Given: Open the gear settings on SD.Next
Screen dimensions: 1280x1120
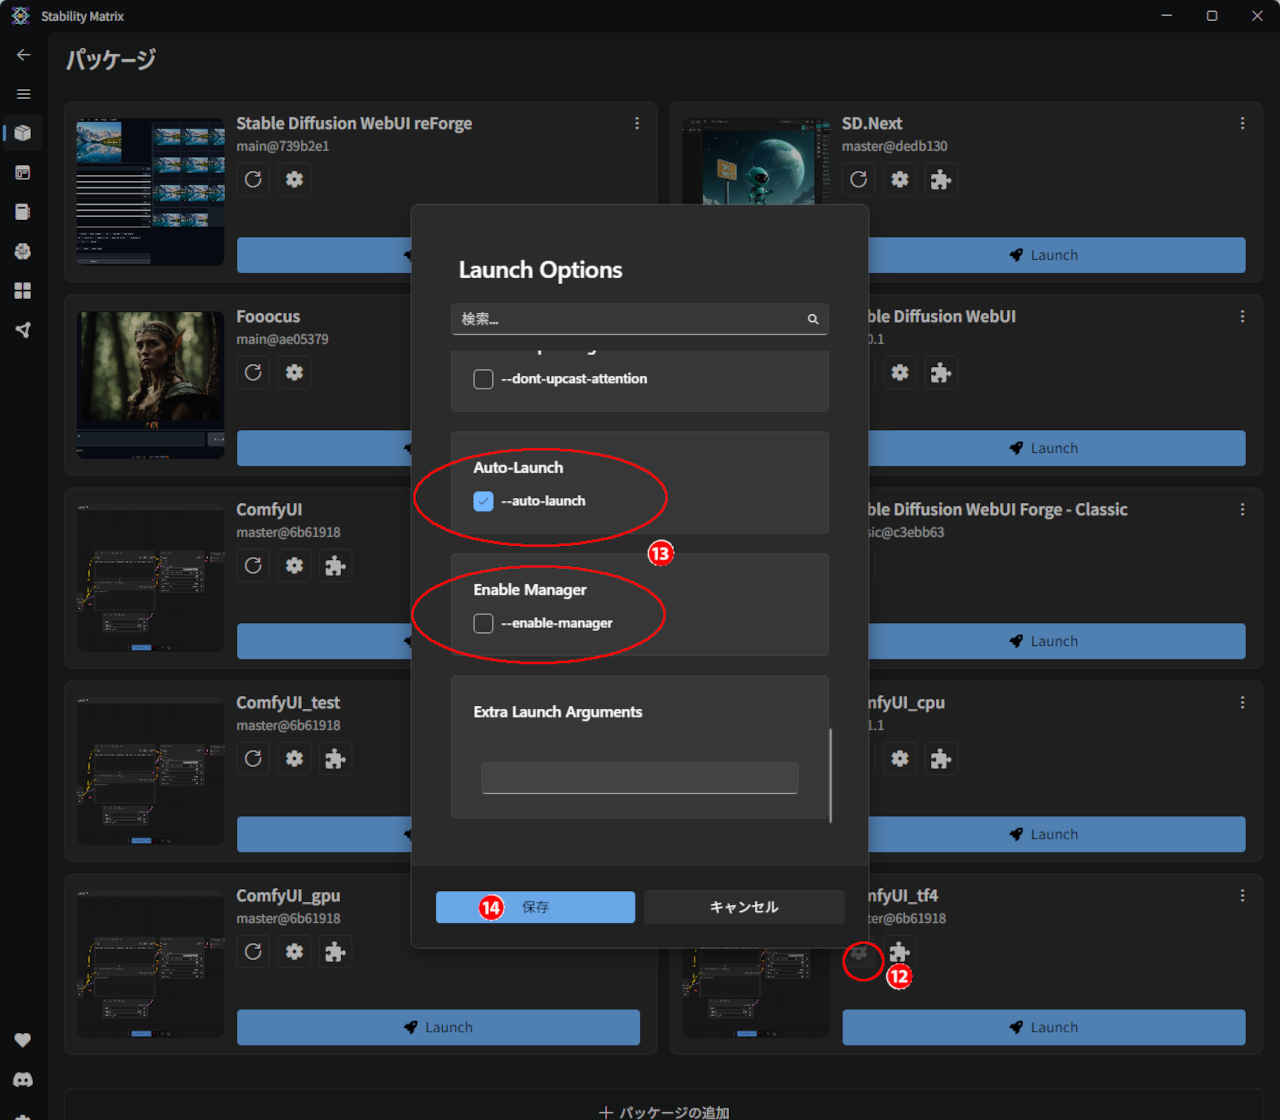Looking at the screenshot, I should (x=900, y=179).
